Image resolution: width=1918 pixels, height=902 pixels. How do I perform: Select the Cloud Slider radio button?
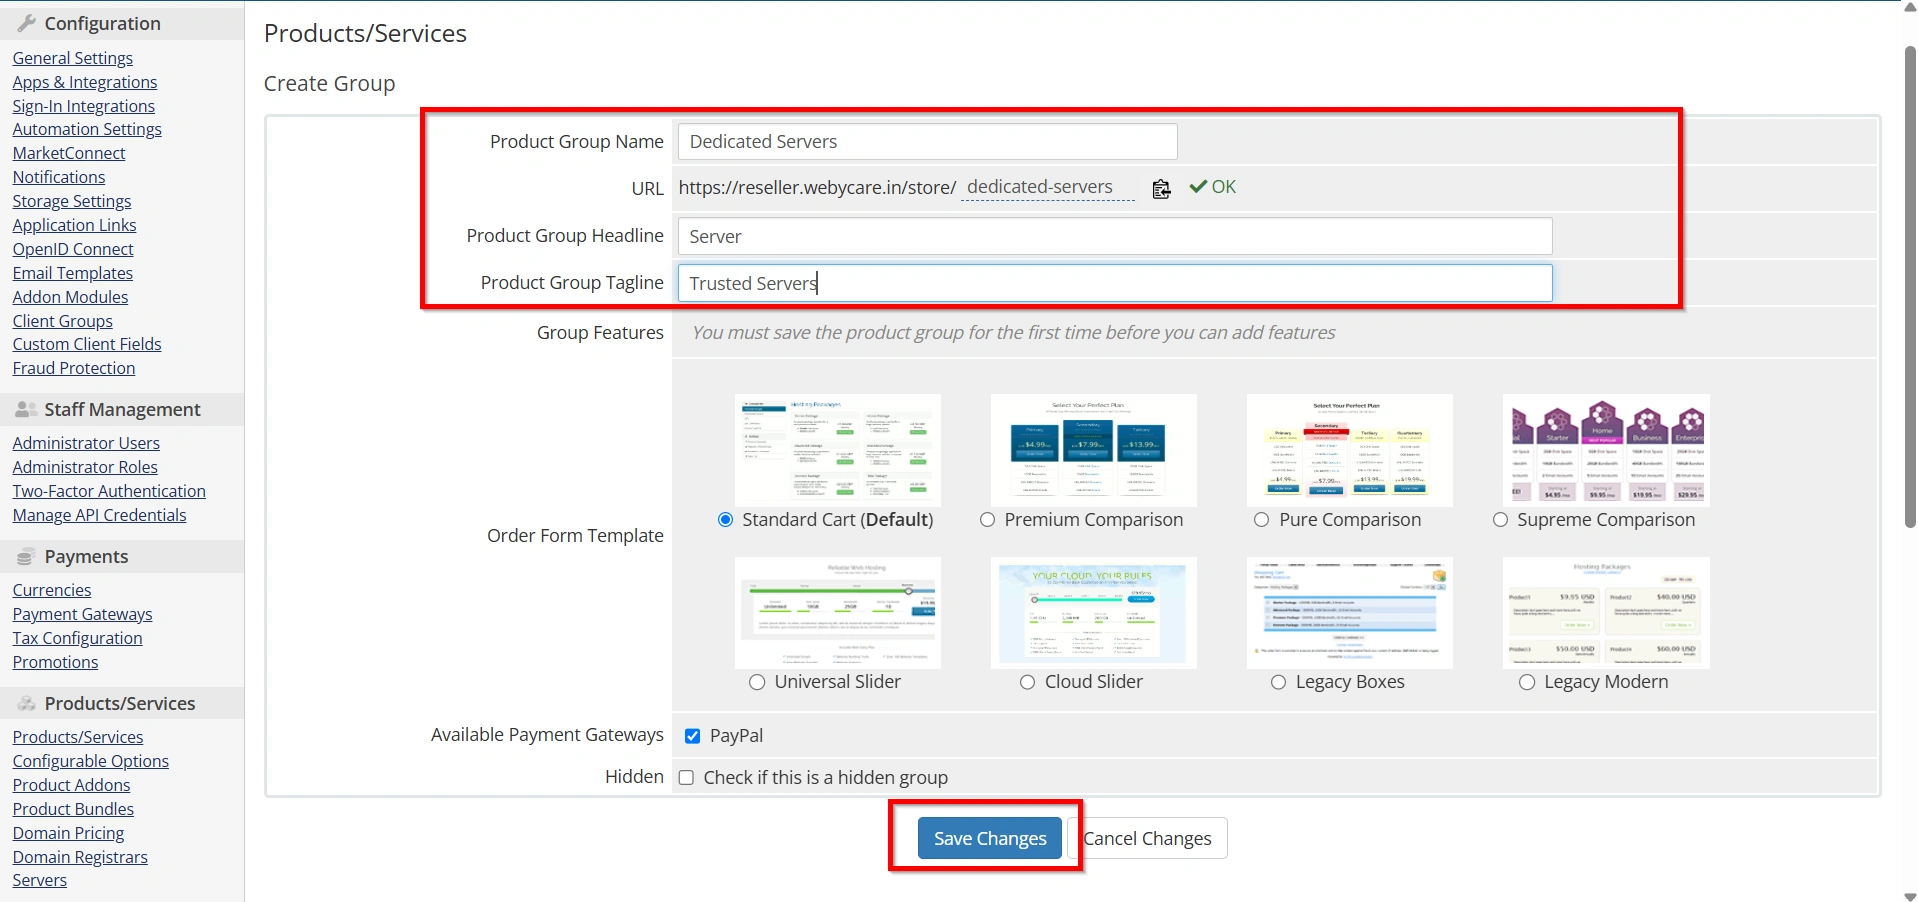1028,682
